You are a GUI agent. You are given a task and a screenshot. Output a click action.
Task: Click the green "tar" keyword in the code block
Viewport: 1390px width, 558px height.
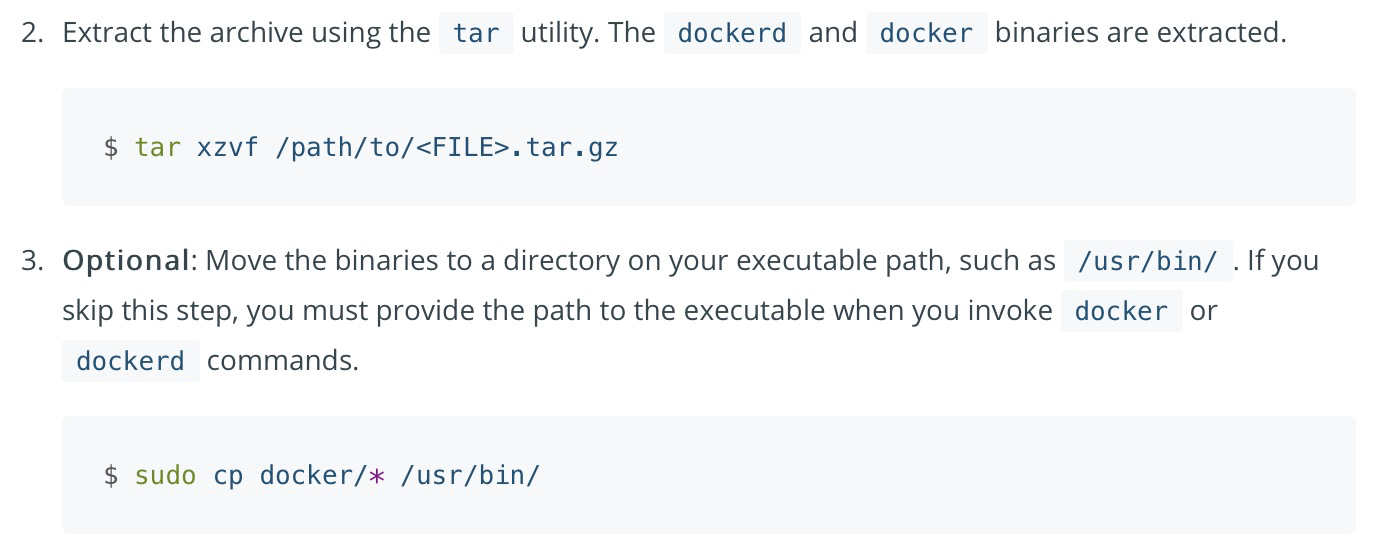click(158, 148)
